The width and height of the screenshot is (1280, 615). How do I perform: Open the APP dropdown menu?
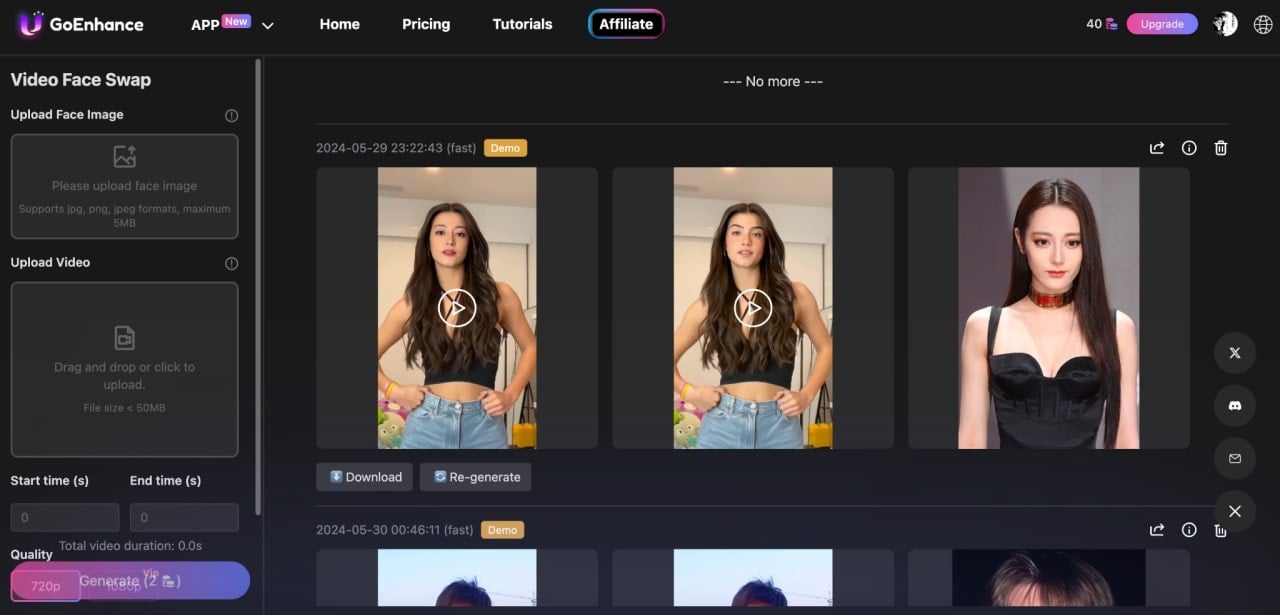point(232,24)
